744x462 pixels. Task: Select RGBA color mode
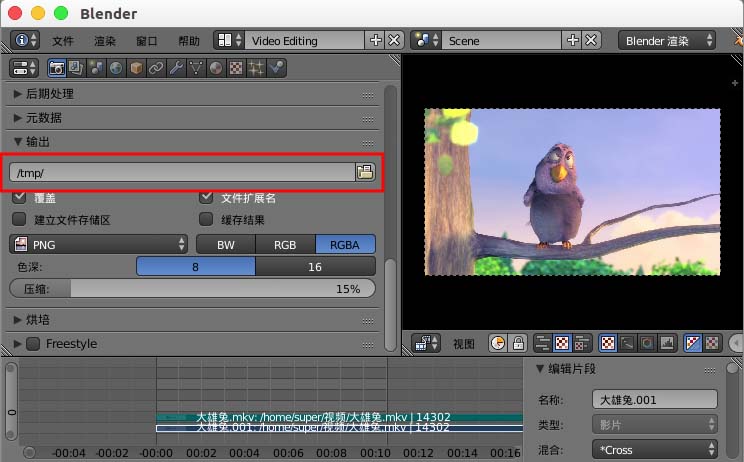[x=345, y=244]
